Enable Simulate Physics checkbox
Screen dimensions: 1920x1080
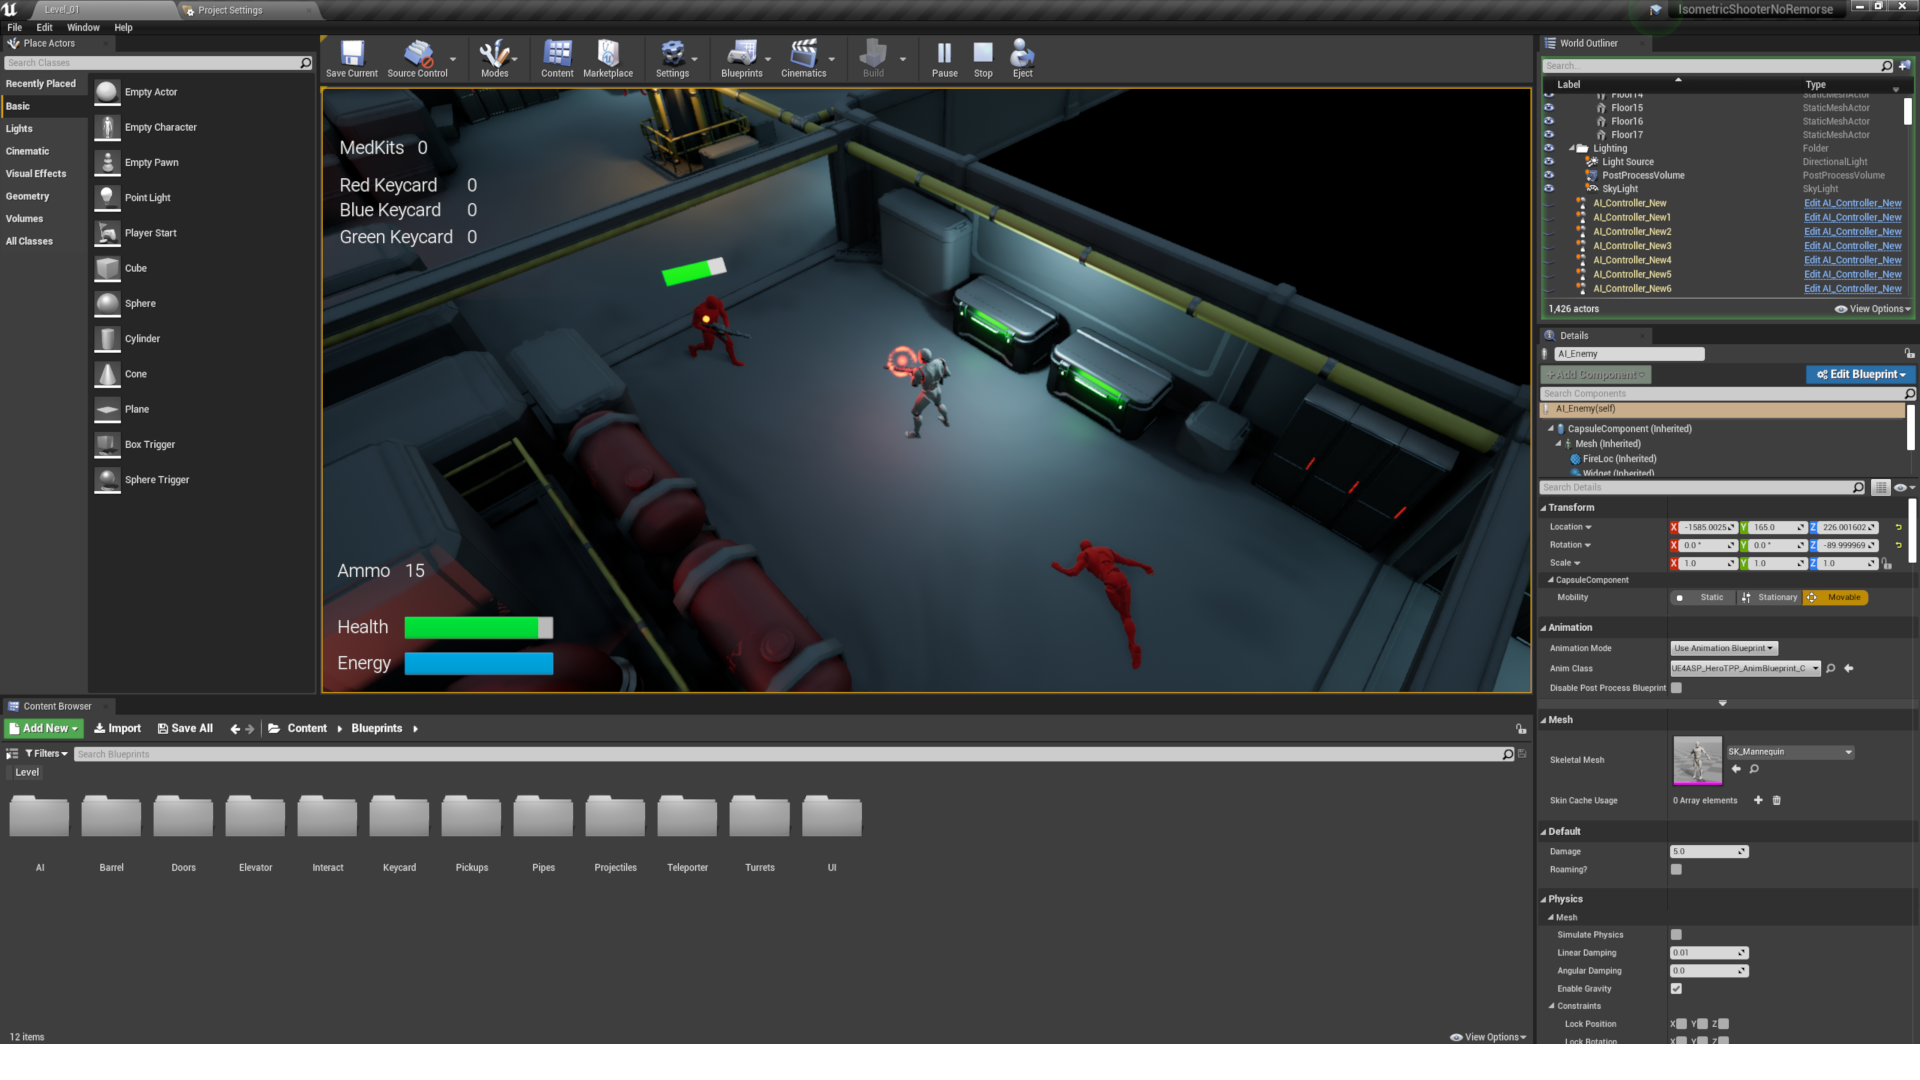click(1676, 934)
